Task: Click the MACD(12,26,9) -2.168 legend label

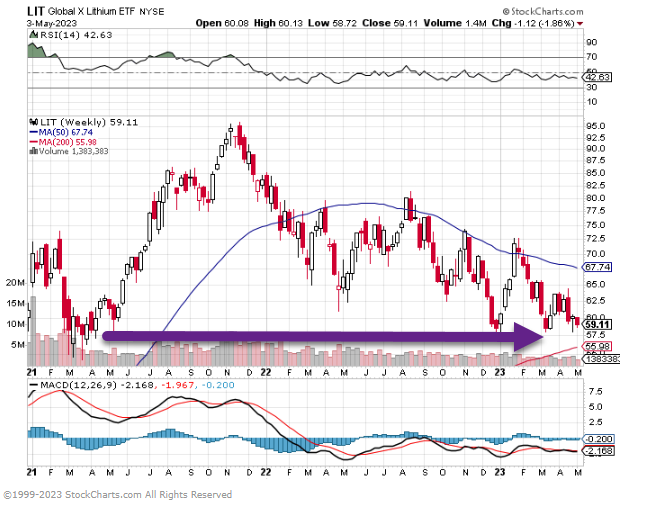Action: 97,385
